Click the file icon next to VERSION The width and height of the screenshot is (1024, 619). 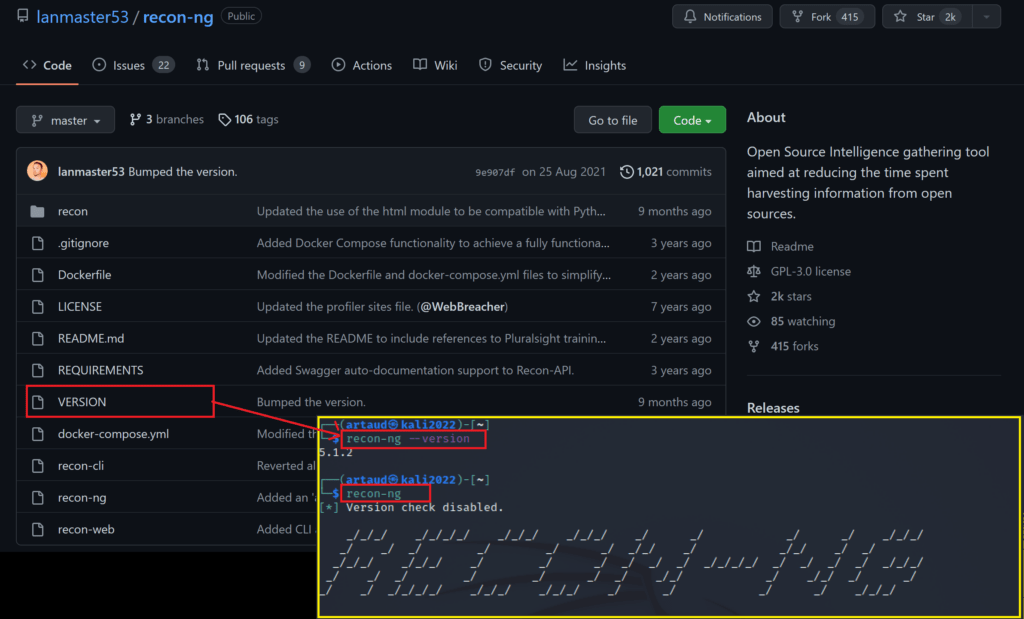(38, 402)
